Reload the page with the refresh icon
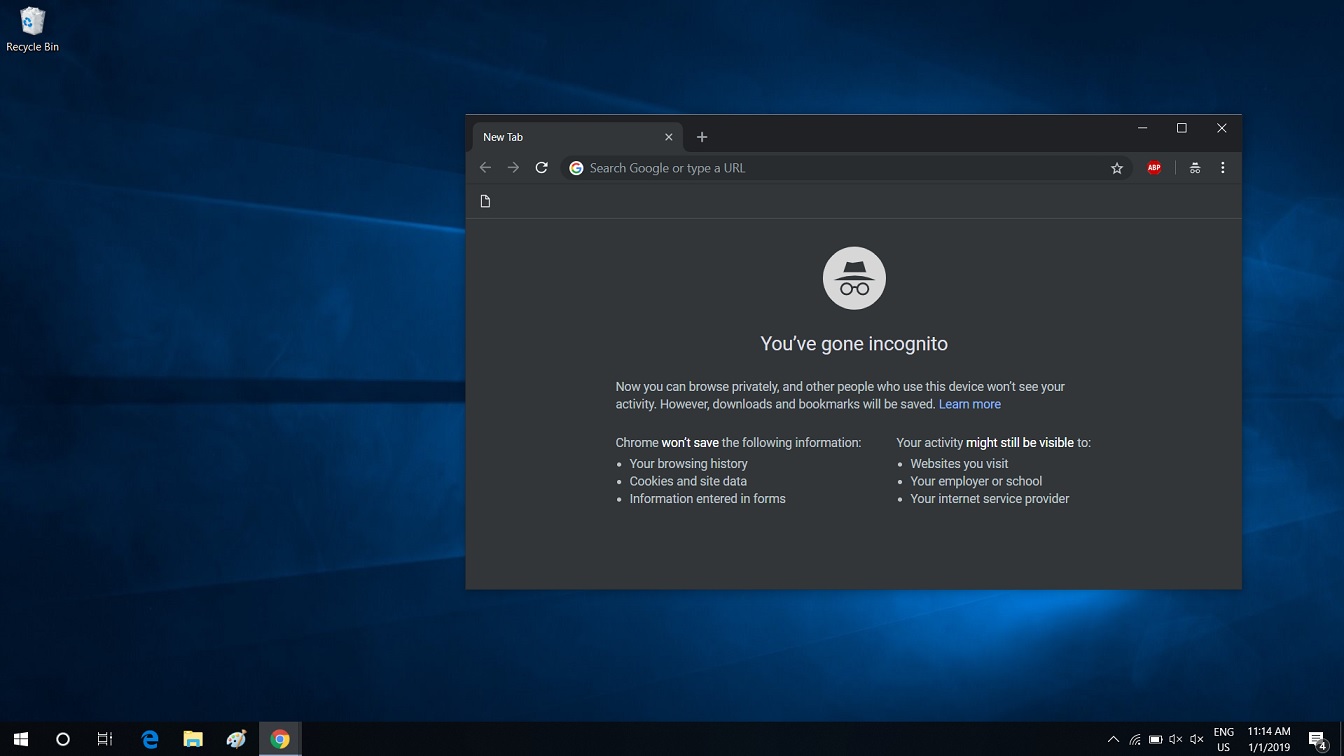The image size is (1344, 756). point(541,168)
